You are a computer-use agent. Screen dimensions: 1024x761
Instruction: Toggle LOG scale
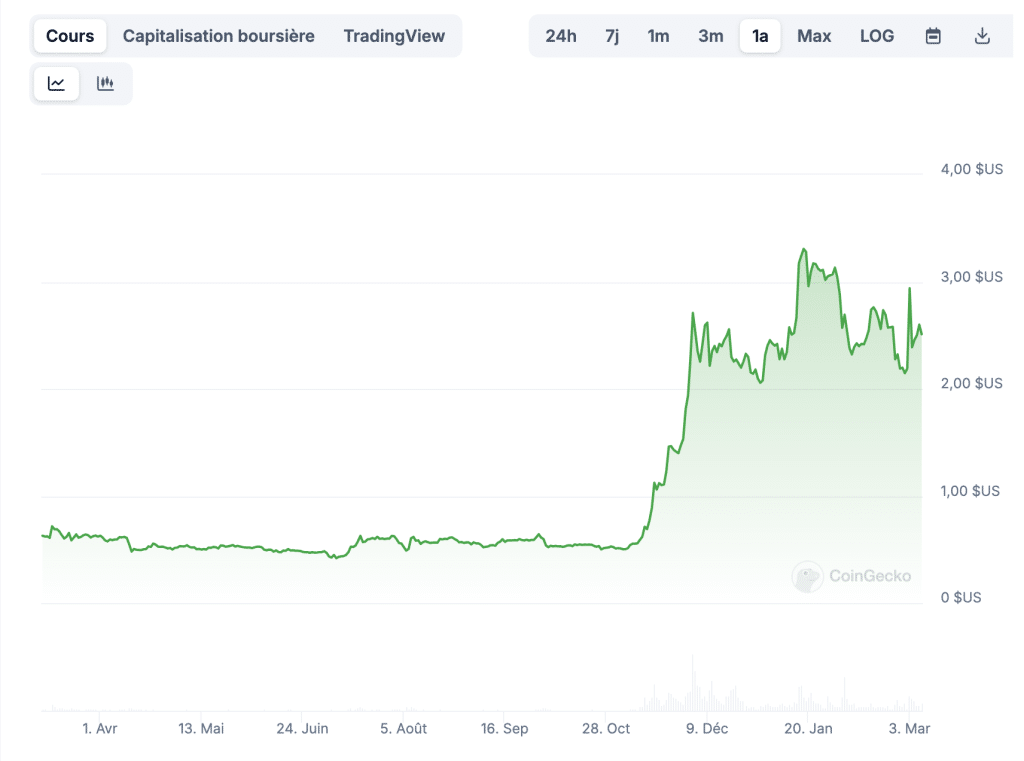click(876, 36)
